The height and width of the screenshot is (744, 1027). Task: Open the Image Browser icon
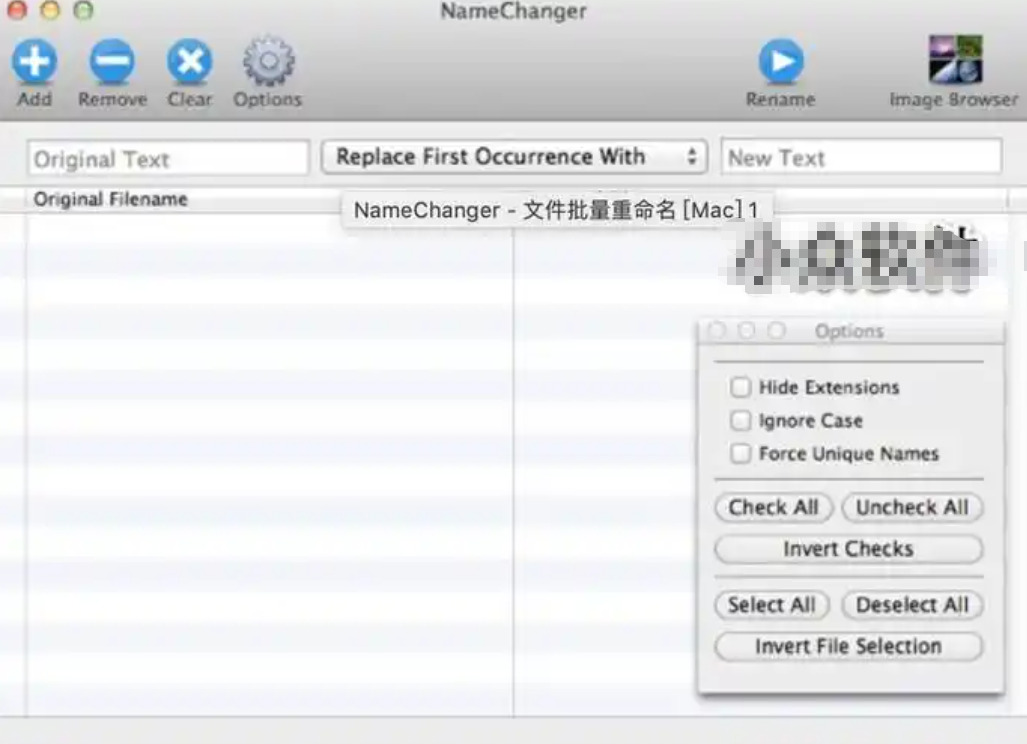(x=955, y=60)
